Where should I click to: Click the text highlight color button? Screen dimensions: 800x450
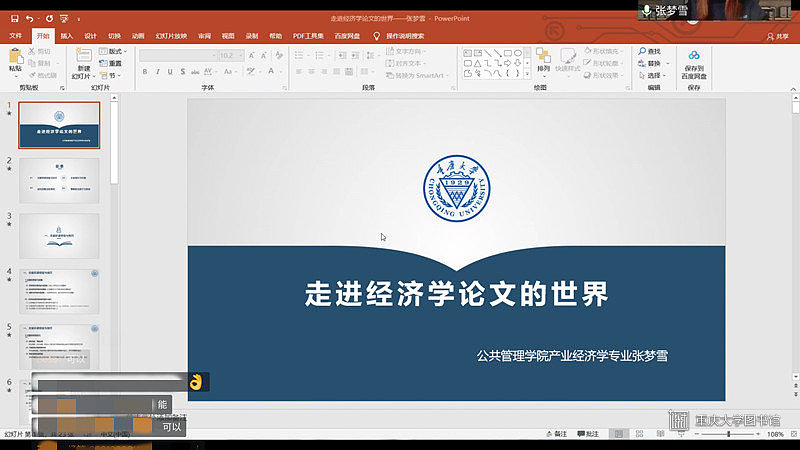(x=250, y=72)
